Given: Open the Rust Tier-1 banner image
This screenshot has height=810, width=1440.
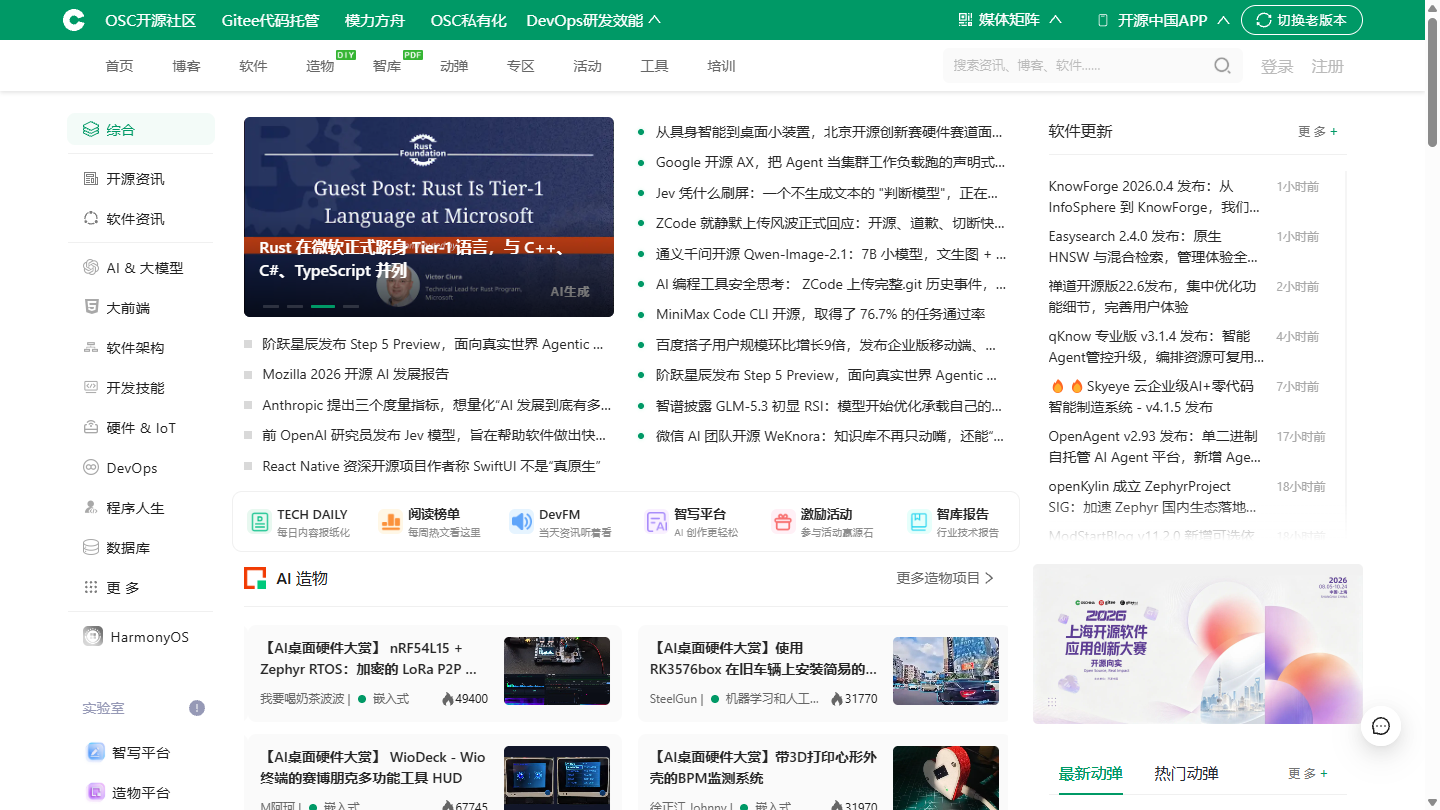Looking at the screenshot, I should click(x=429, y=217).
